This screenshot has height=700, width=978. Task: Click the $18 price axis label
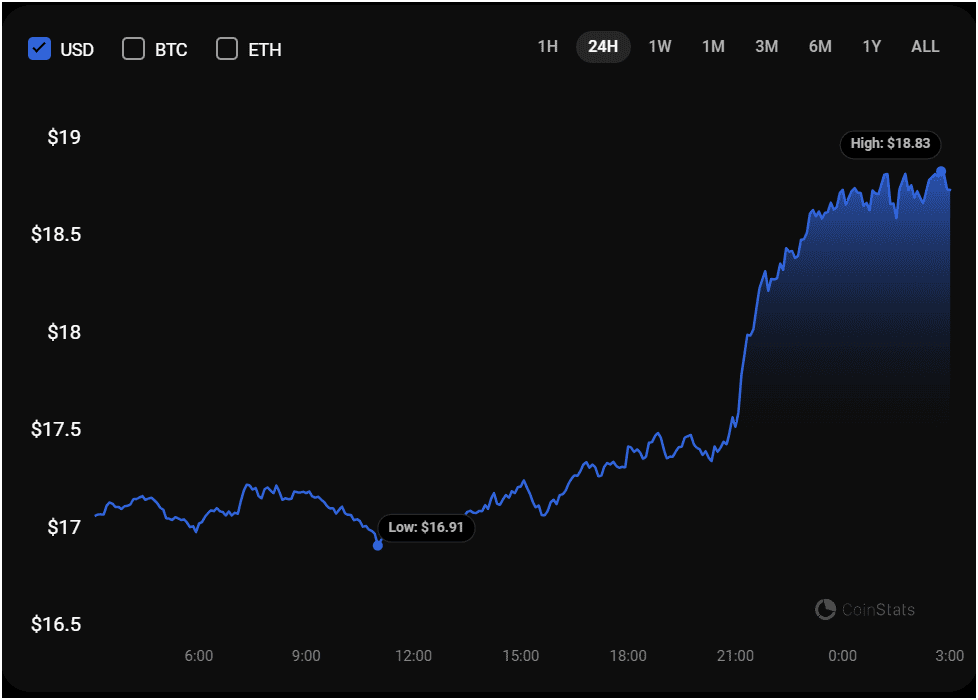64,332
